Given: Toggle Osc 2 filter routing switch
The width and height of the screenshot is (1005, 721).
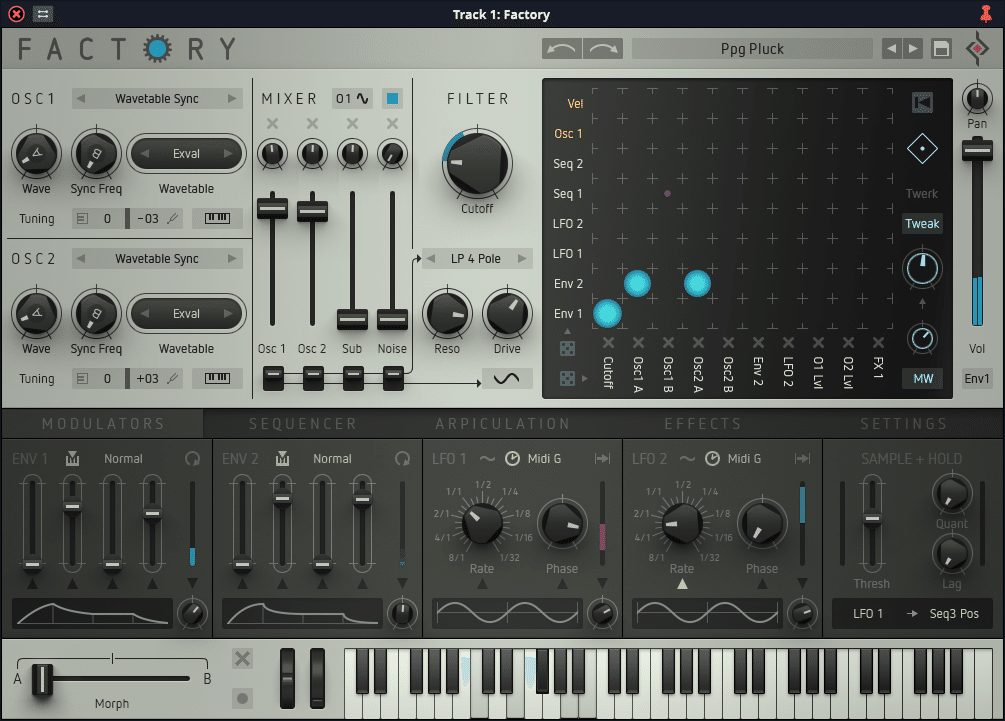Looking at the screenshot, I should point(313,378).
